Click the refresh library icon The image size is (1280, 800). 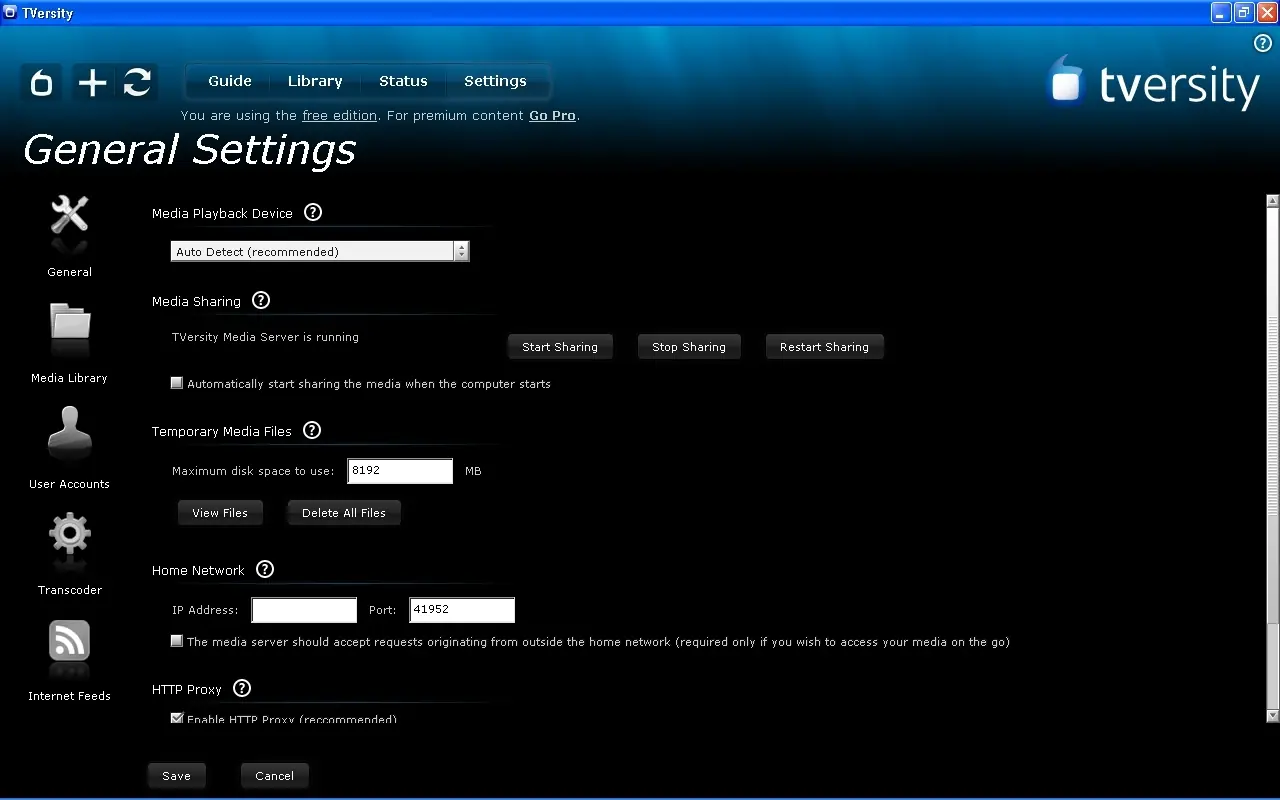coord(137,82)
